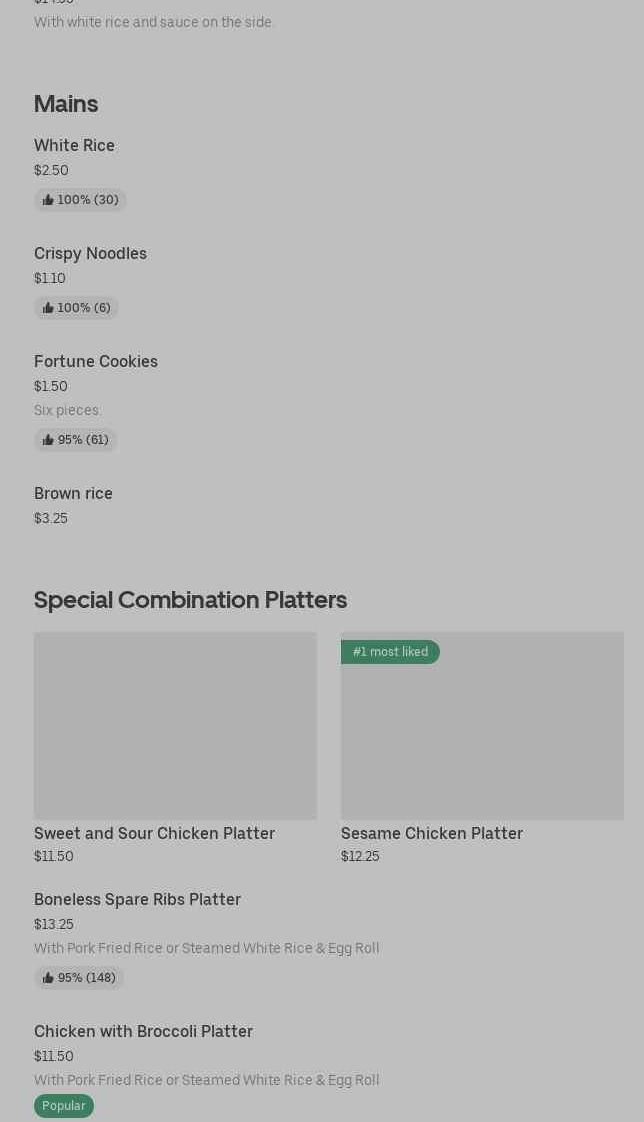644x1122 pixels.
Task: Click thumbs-up rating badge under Fortune Cookies
Action: click(x=75, y=440)
